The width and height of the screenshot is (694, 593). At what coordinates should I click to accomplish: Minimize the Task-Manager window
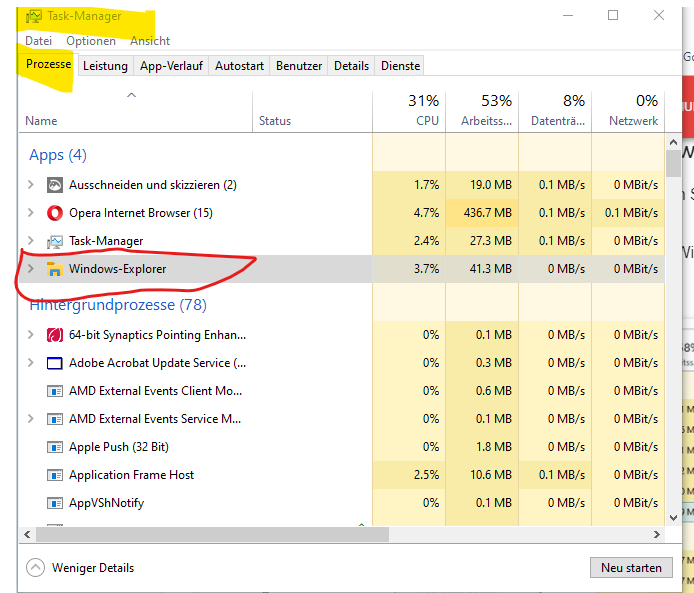click(568, 15)
